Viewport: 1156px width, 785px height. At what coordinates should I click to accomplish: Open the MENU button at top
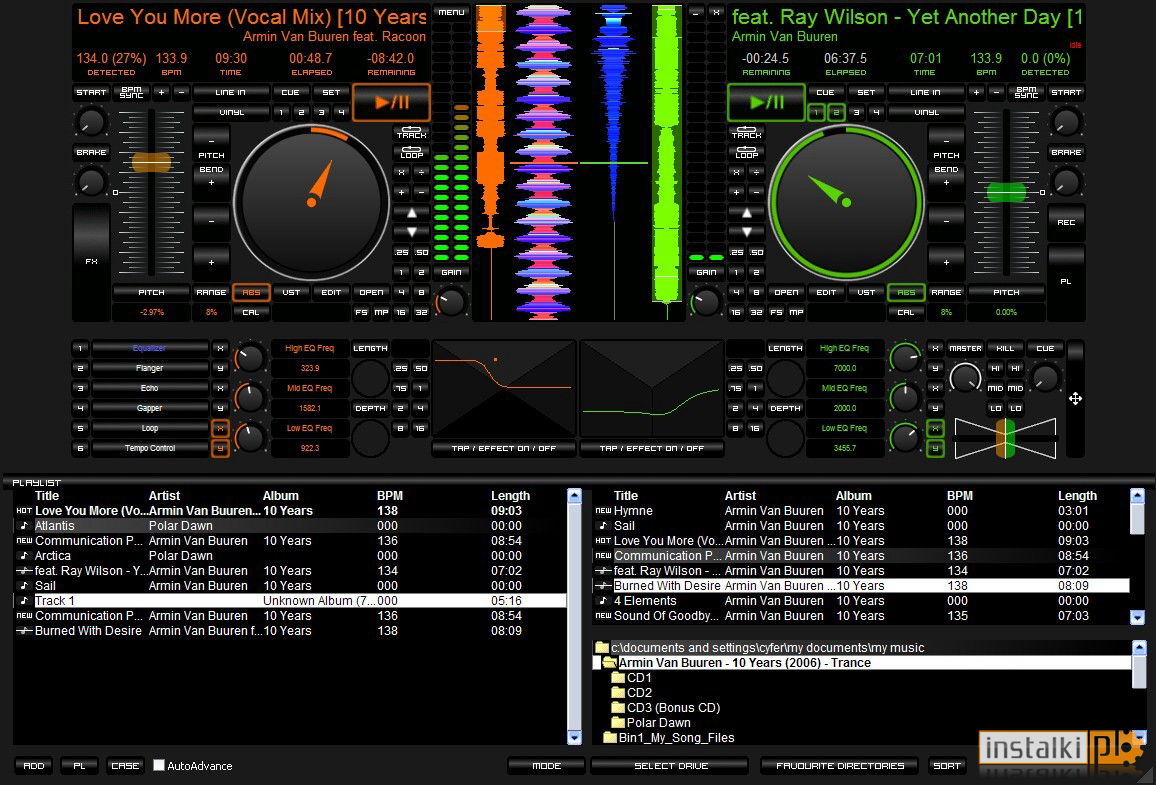click(x=451, y=13)
